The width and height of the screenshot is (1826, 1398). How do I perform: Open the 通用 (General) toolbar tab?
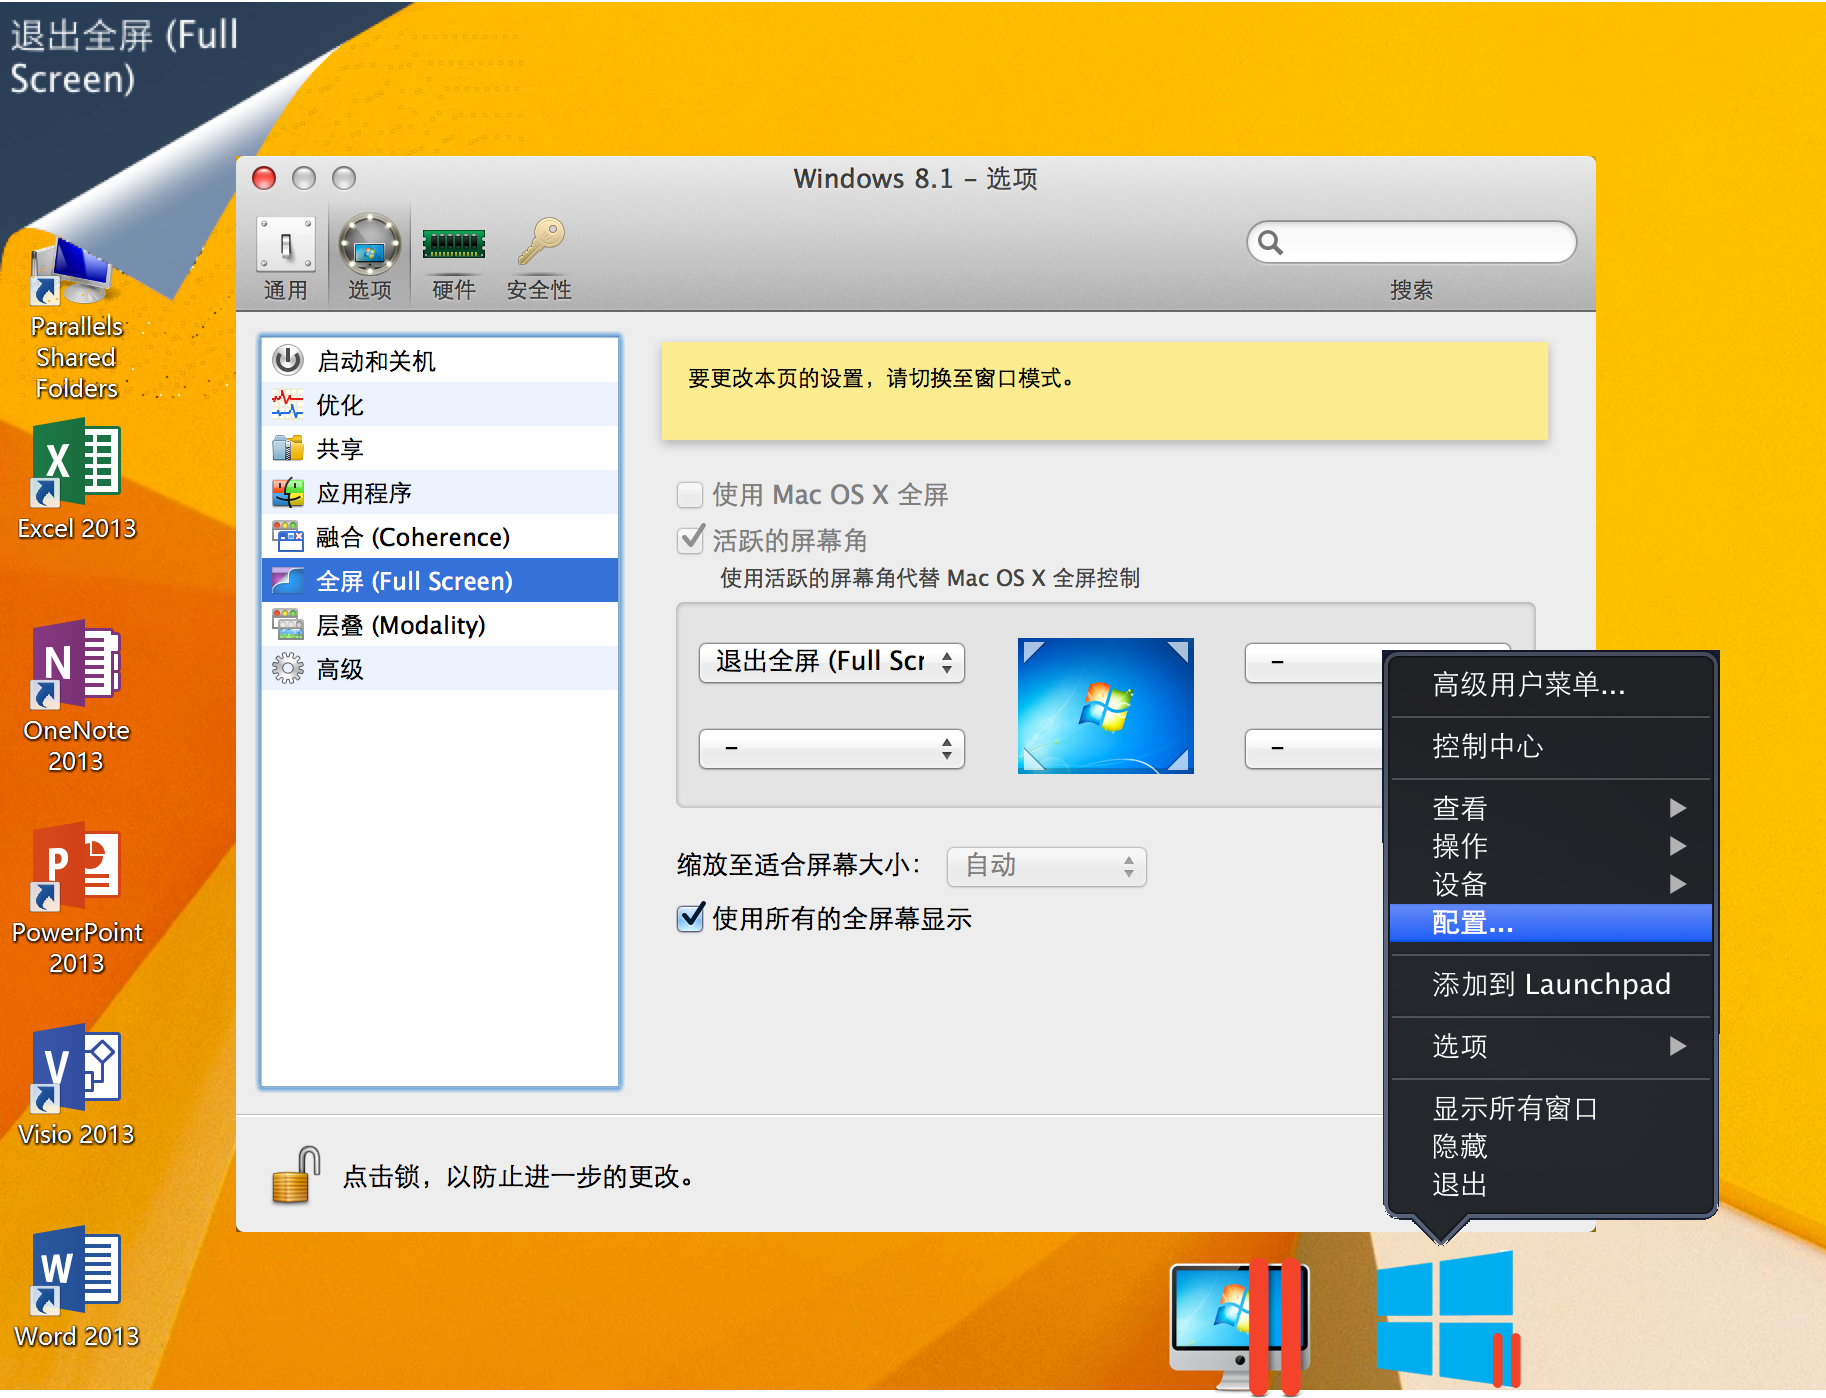point(286,258)
